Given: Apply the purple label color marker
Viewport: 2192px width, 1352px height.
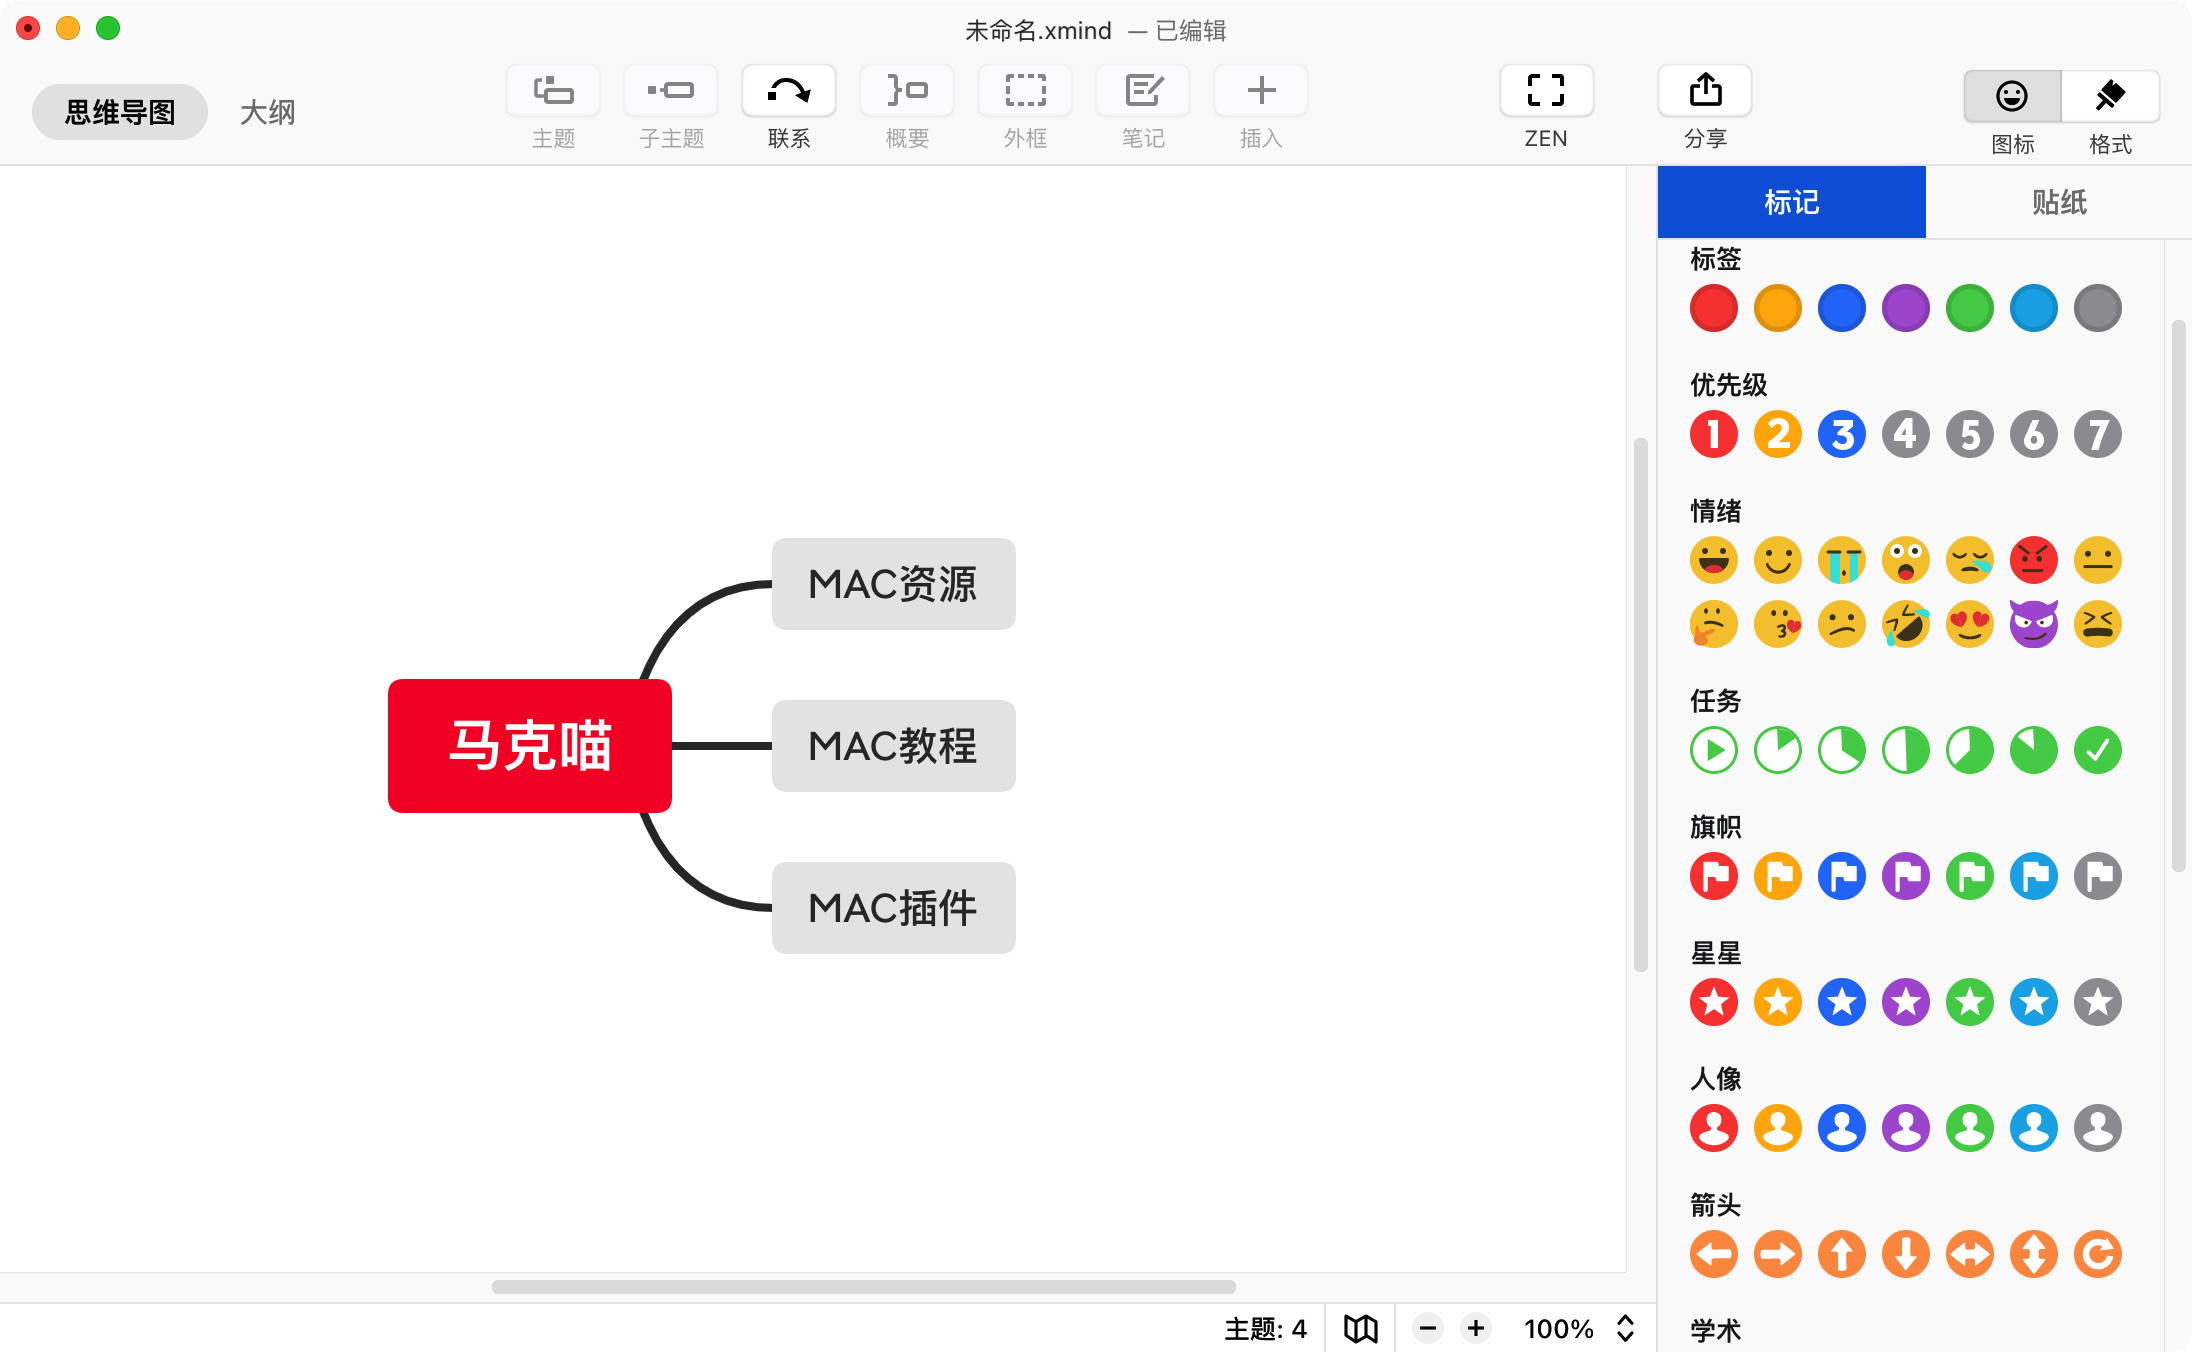Looking at the screenshot, I should [1905, 308].
